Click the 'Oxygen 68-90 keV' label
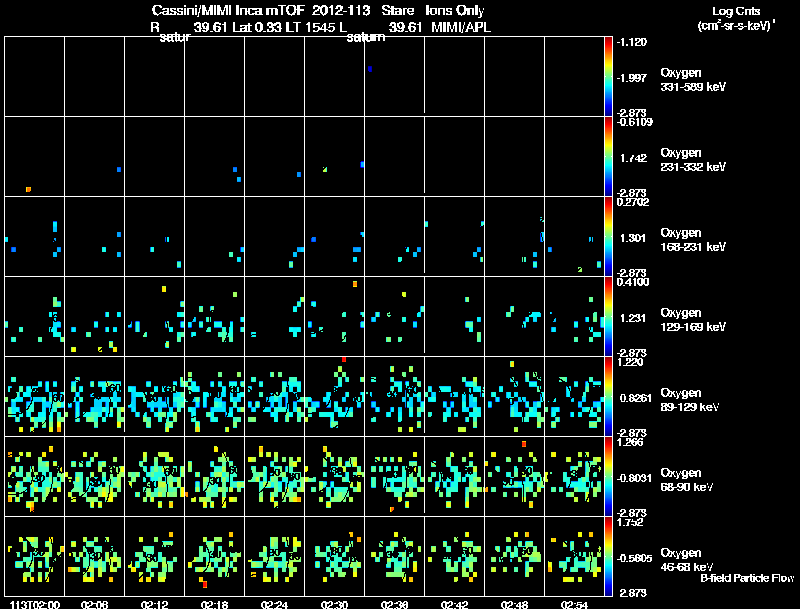Viewport: 800px width, 609px height. click(687, 480)
